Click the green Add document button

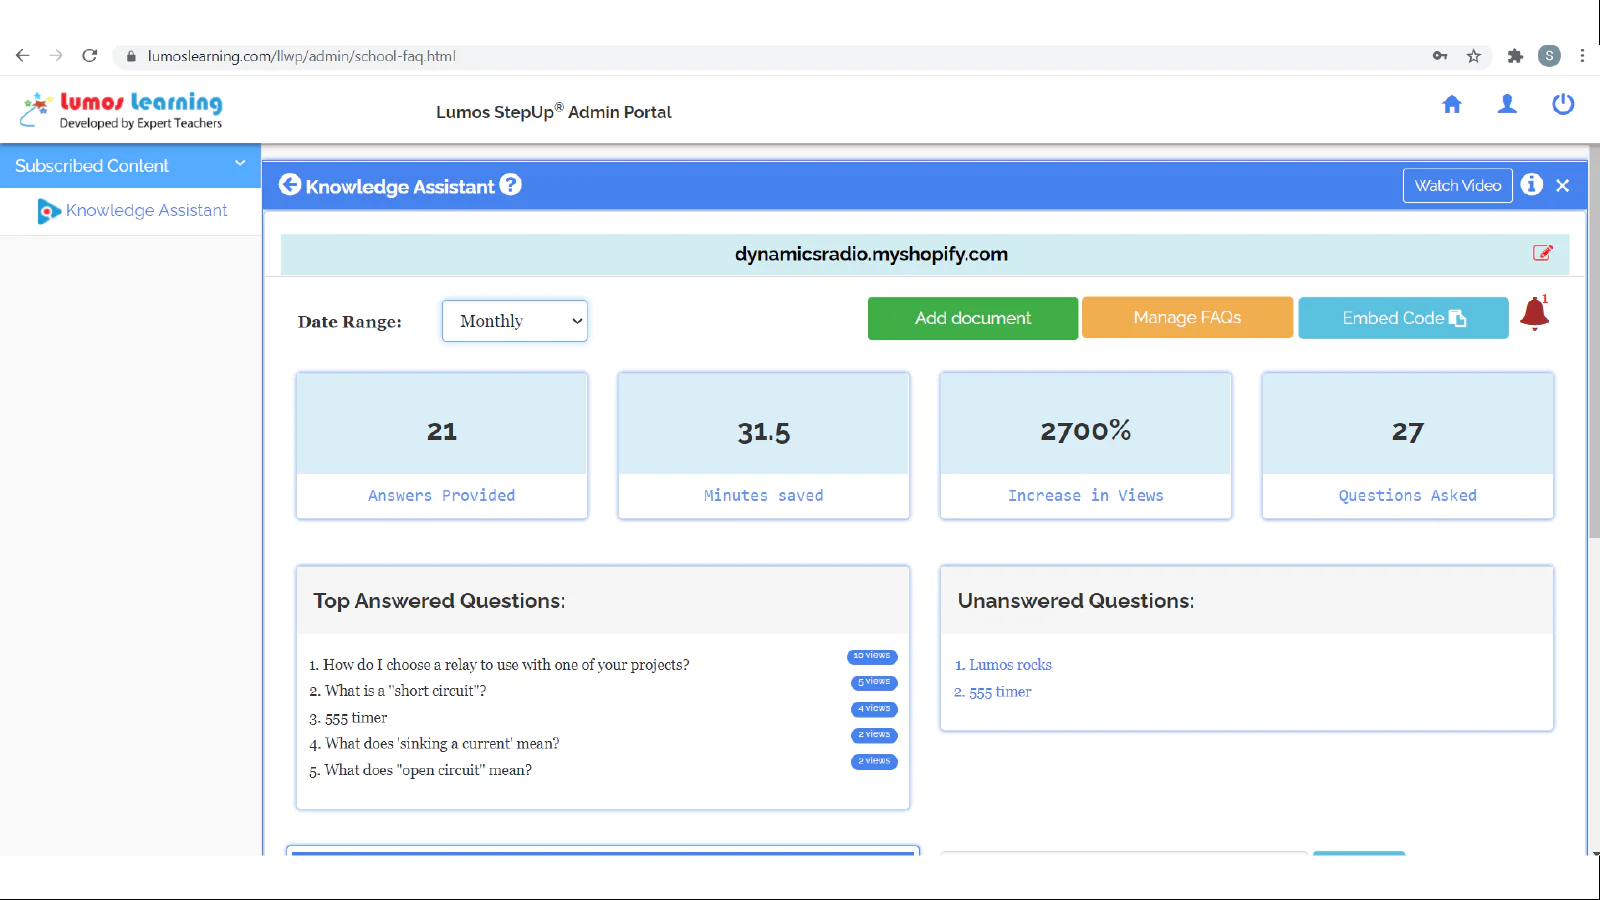point(973,318)
